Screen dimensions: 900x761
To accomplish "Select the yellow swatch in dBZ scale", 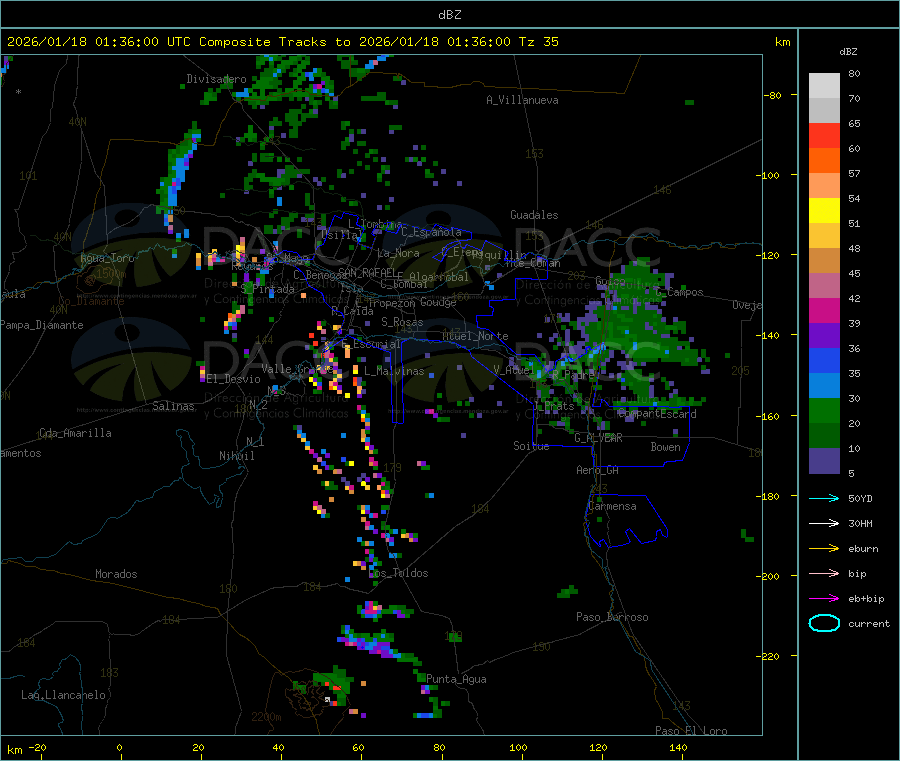I will (x=824, y=211).
